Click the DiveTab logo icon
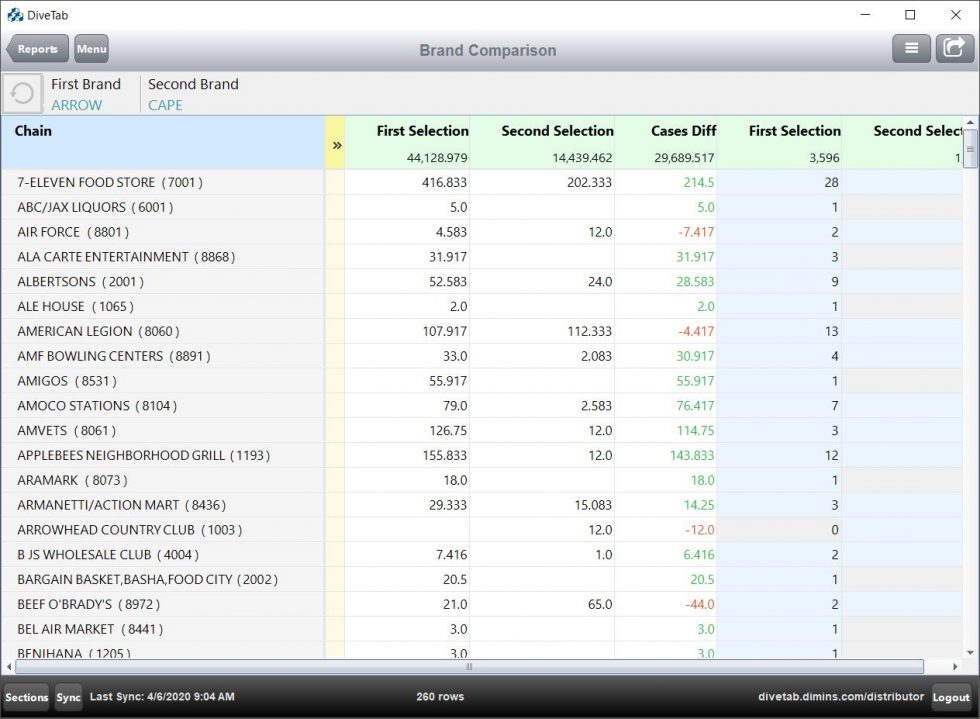The image size is (980, 719). (x=14, y=15)
